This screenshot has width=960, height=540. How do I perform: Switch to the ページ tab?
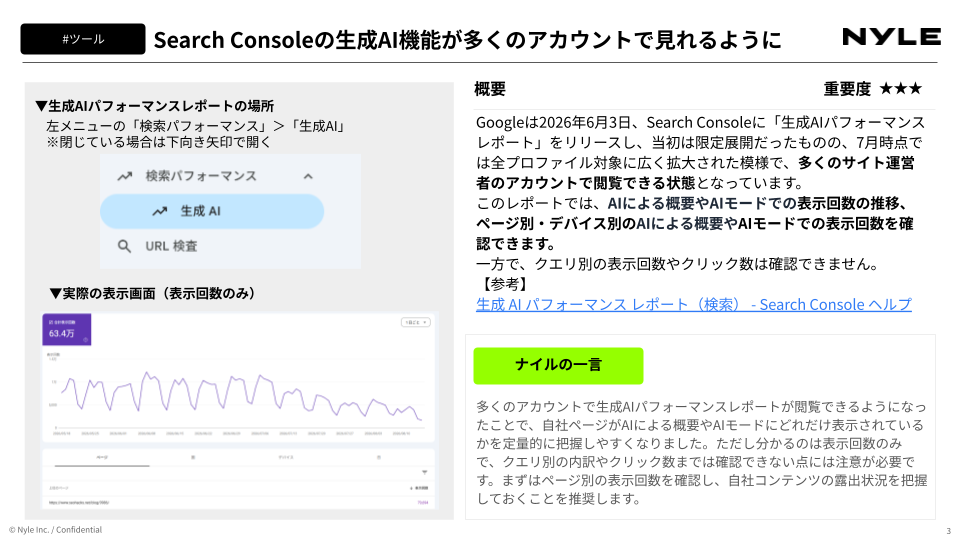tap(102, 457)
